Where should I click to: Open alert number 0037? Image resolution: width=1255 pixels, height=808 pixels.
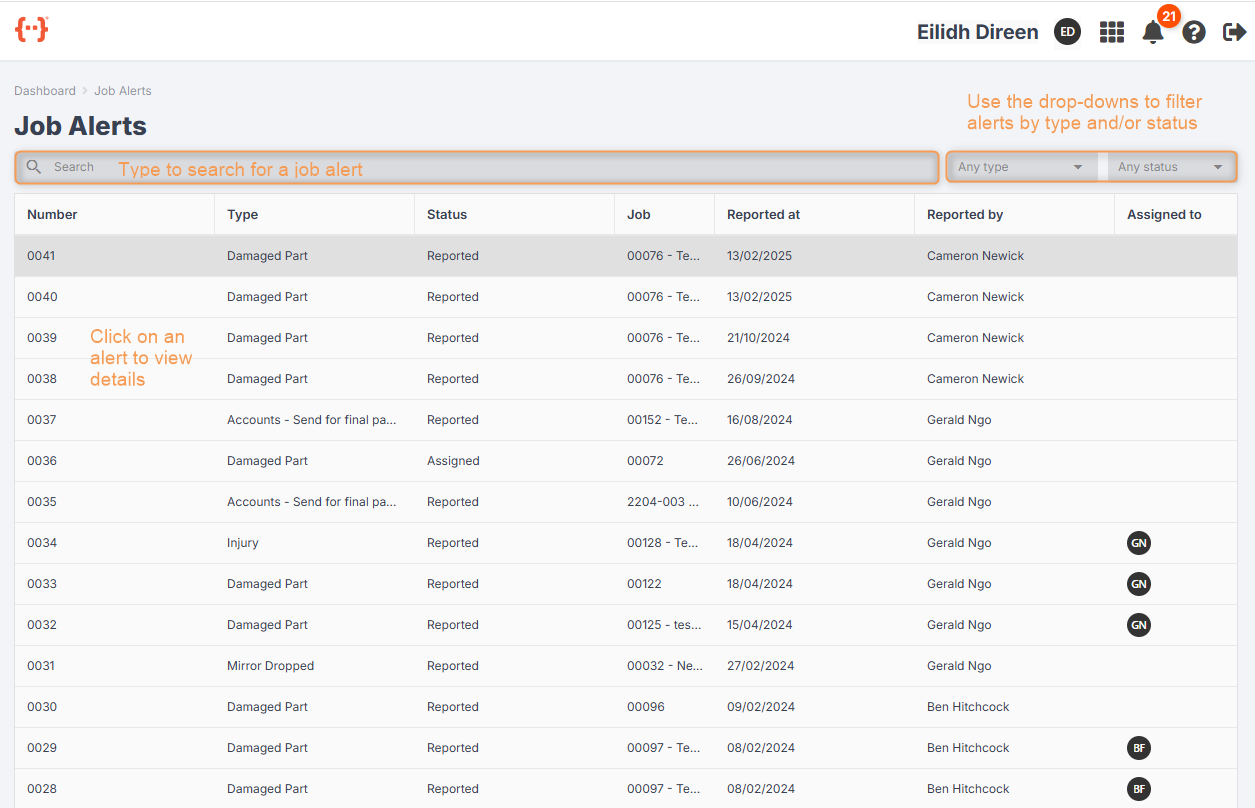tap(626, 420)
